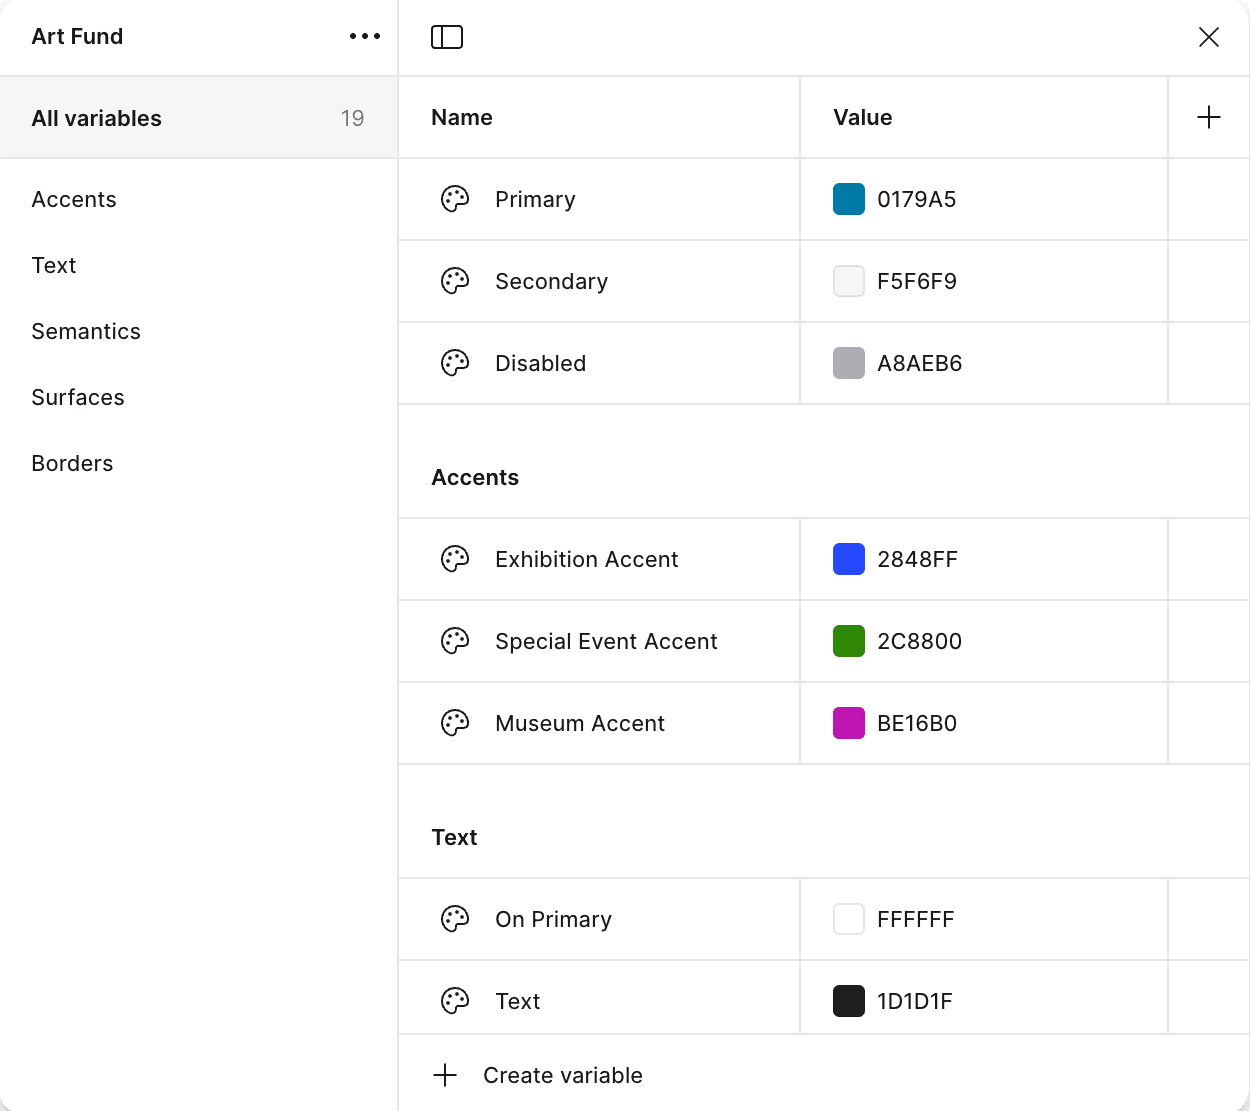
Task: Click the variable count 19
Action: click(x=352, y=118)
